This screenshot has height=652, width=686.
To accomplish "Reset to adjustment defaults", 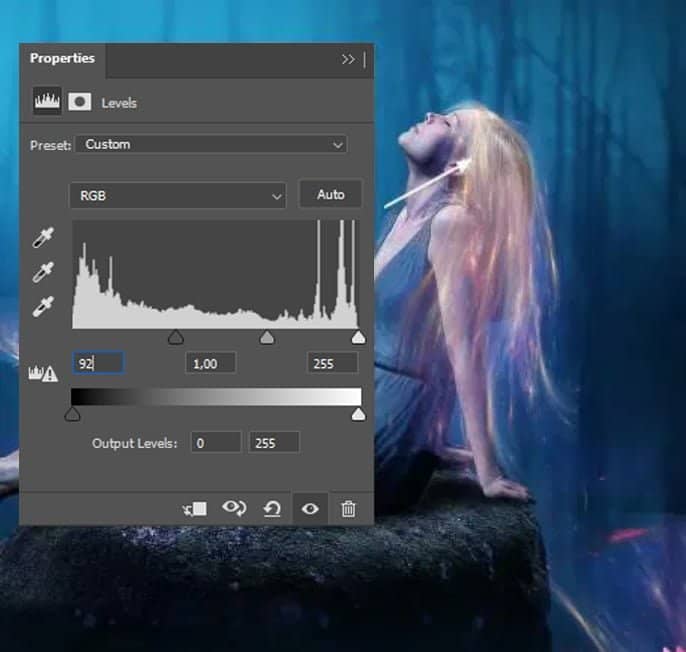I will click(x=272, y=509).
